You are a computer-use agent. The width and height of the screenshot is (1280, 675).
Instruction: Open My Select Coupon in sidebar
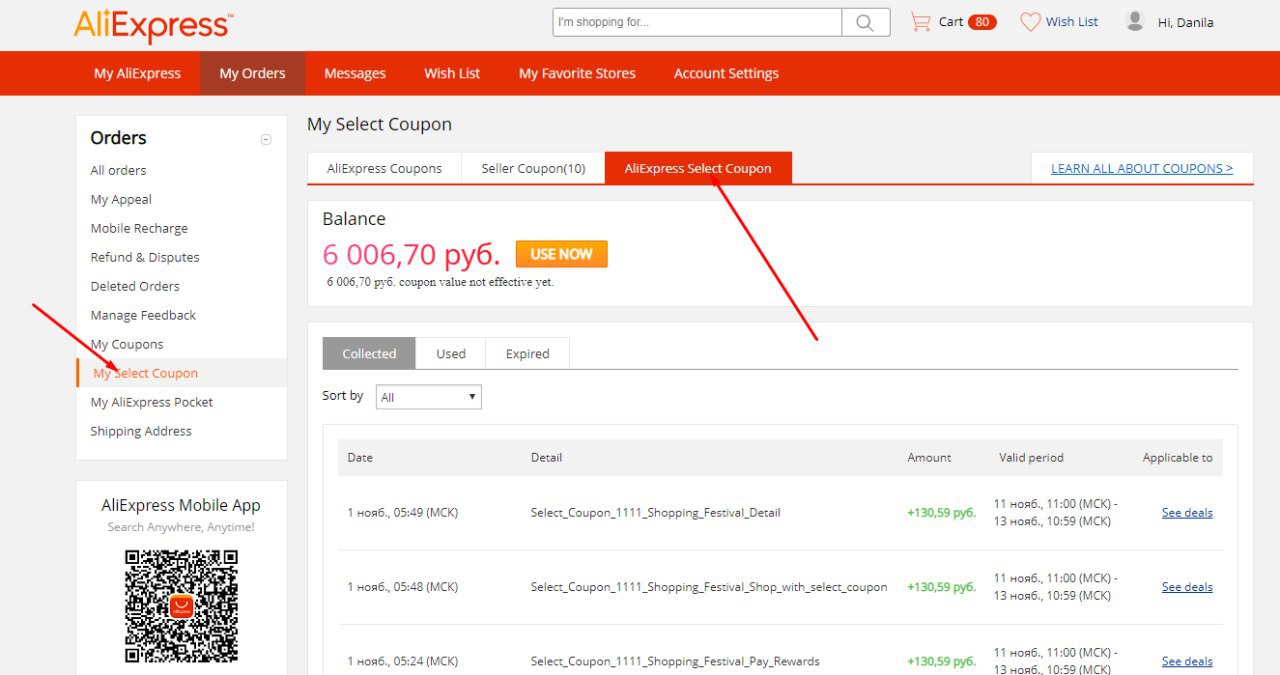click(146, 373)
